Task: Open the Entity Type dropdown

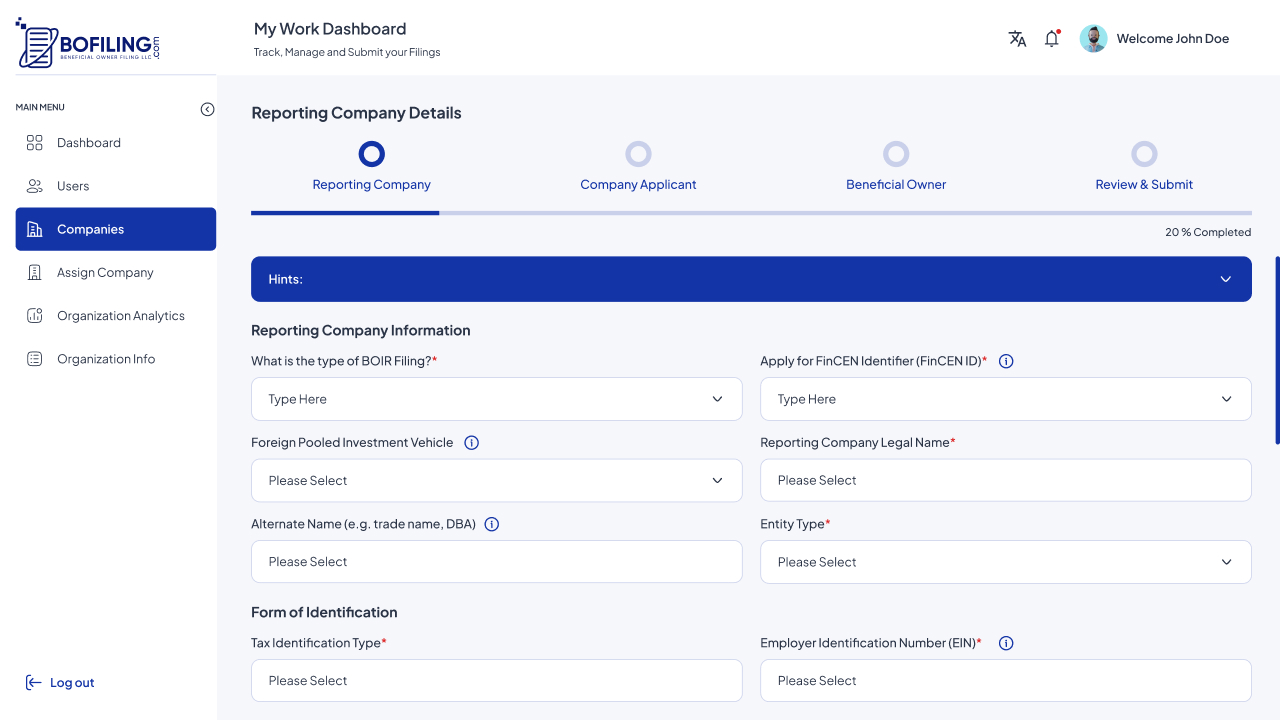Action: click(1005, 562)
